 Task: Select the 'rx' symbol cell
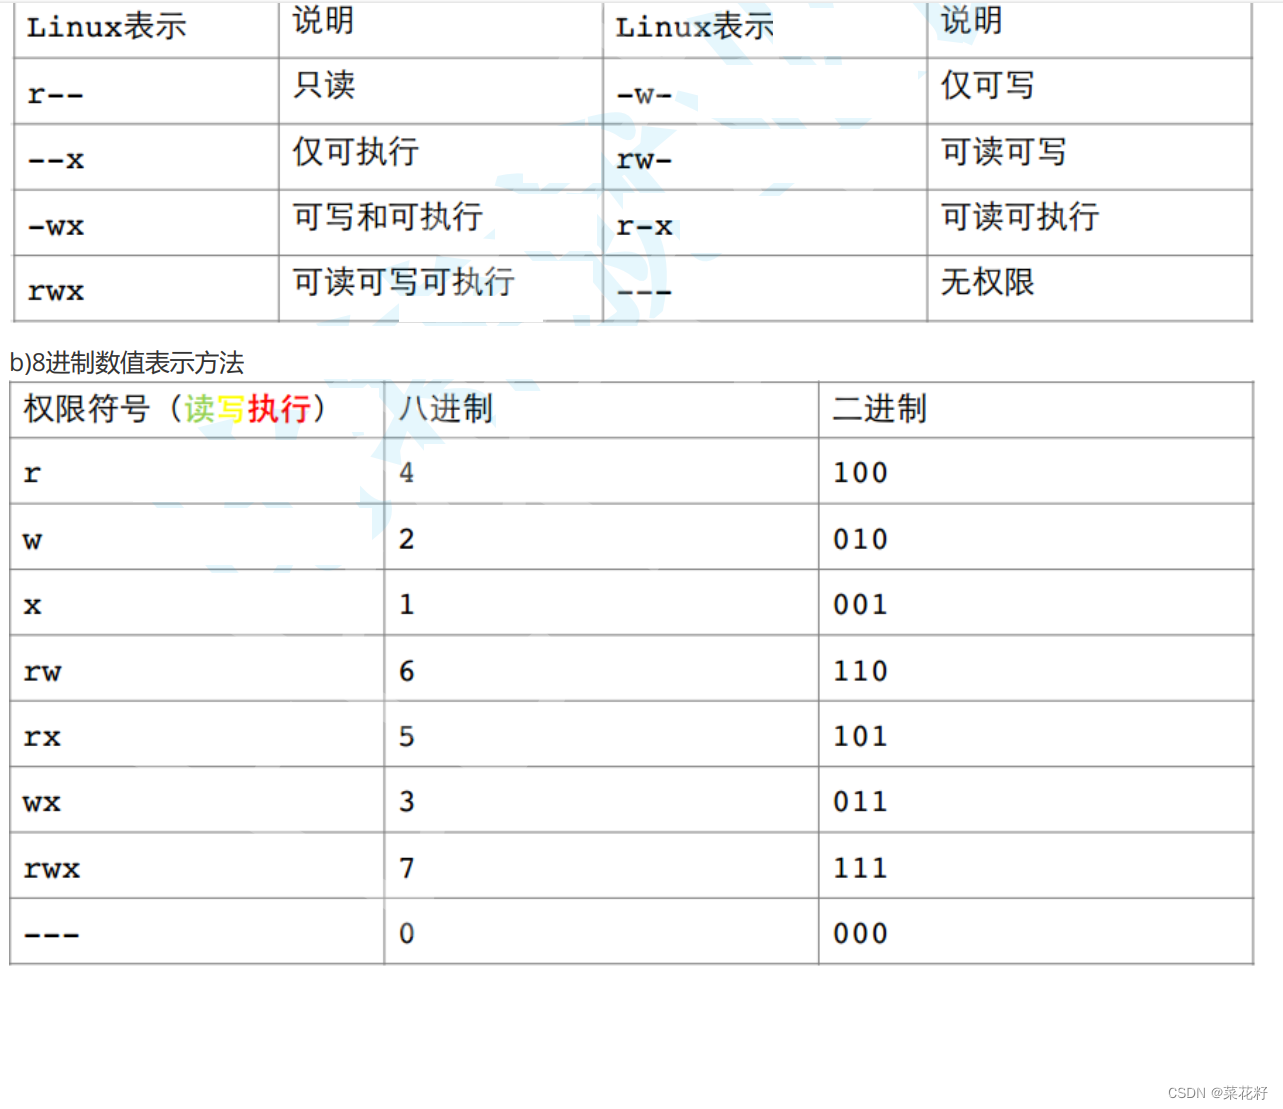197,735
